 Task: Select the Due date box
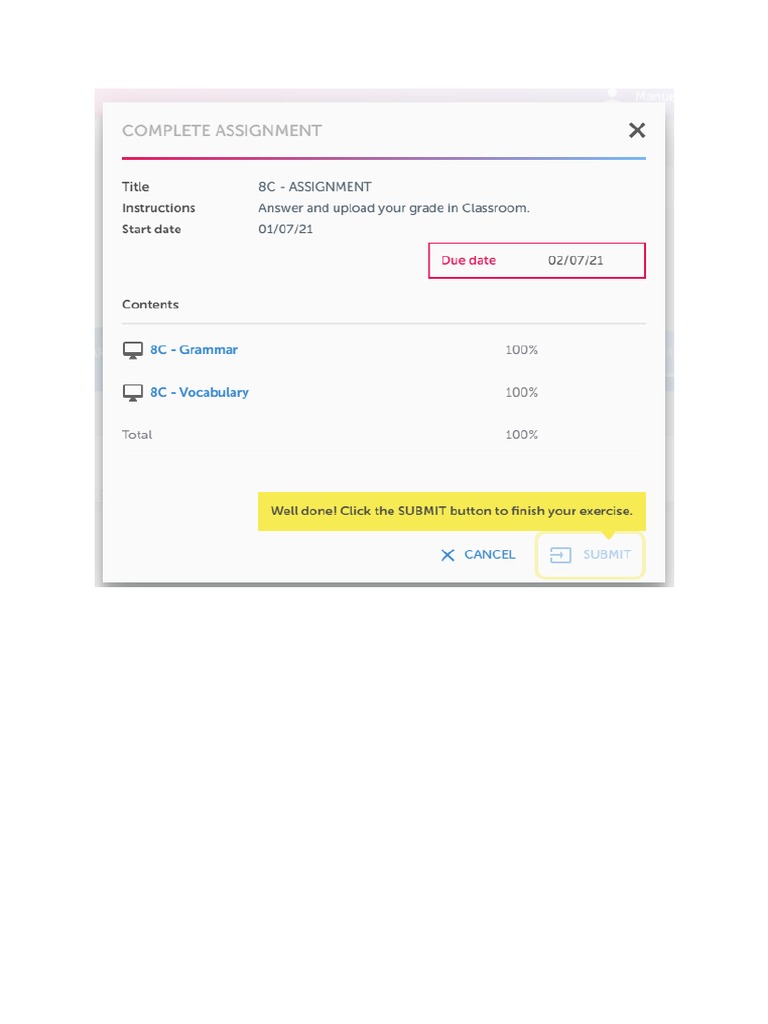pyautogui.click(x=537, y=261)
